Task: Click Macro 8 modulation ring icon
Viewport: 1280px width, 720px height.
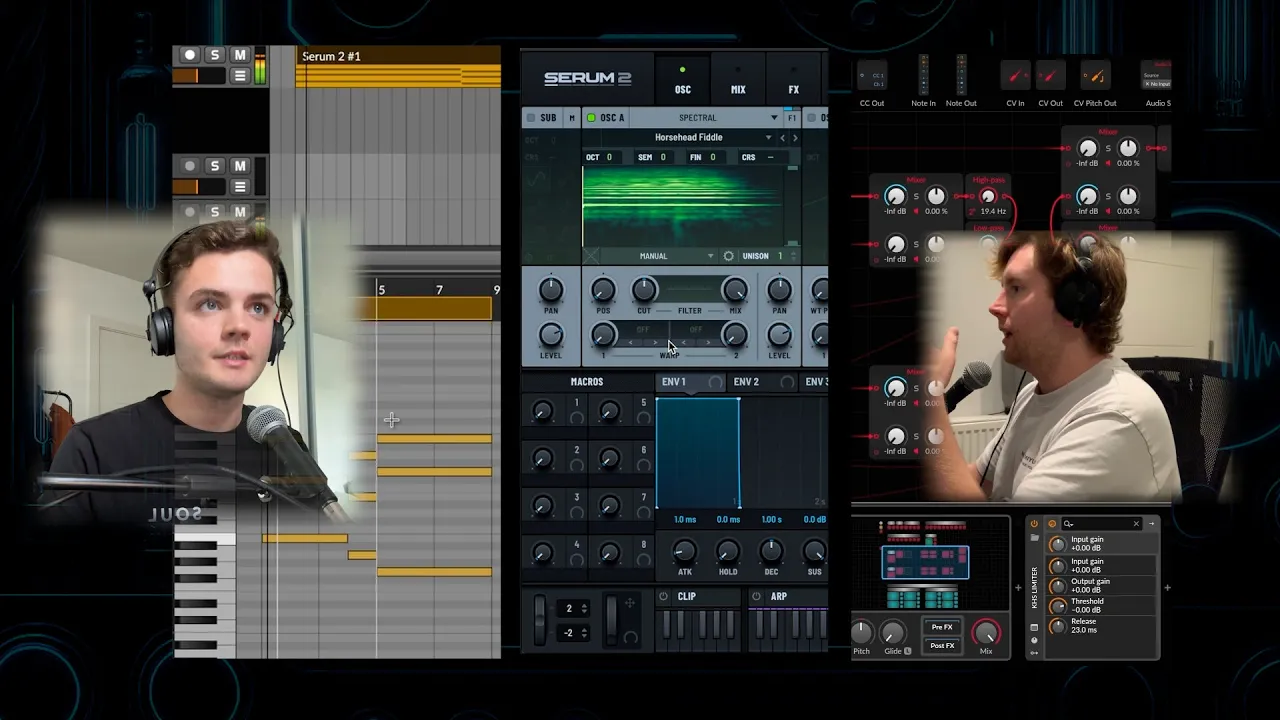Action: tap(644, 560)
